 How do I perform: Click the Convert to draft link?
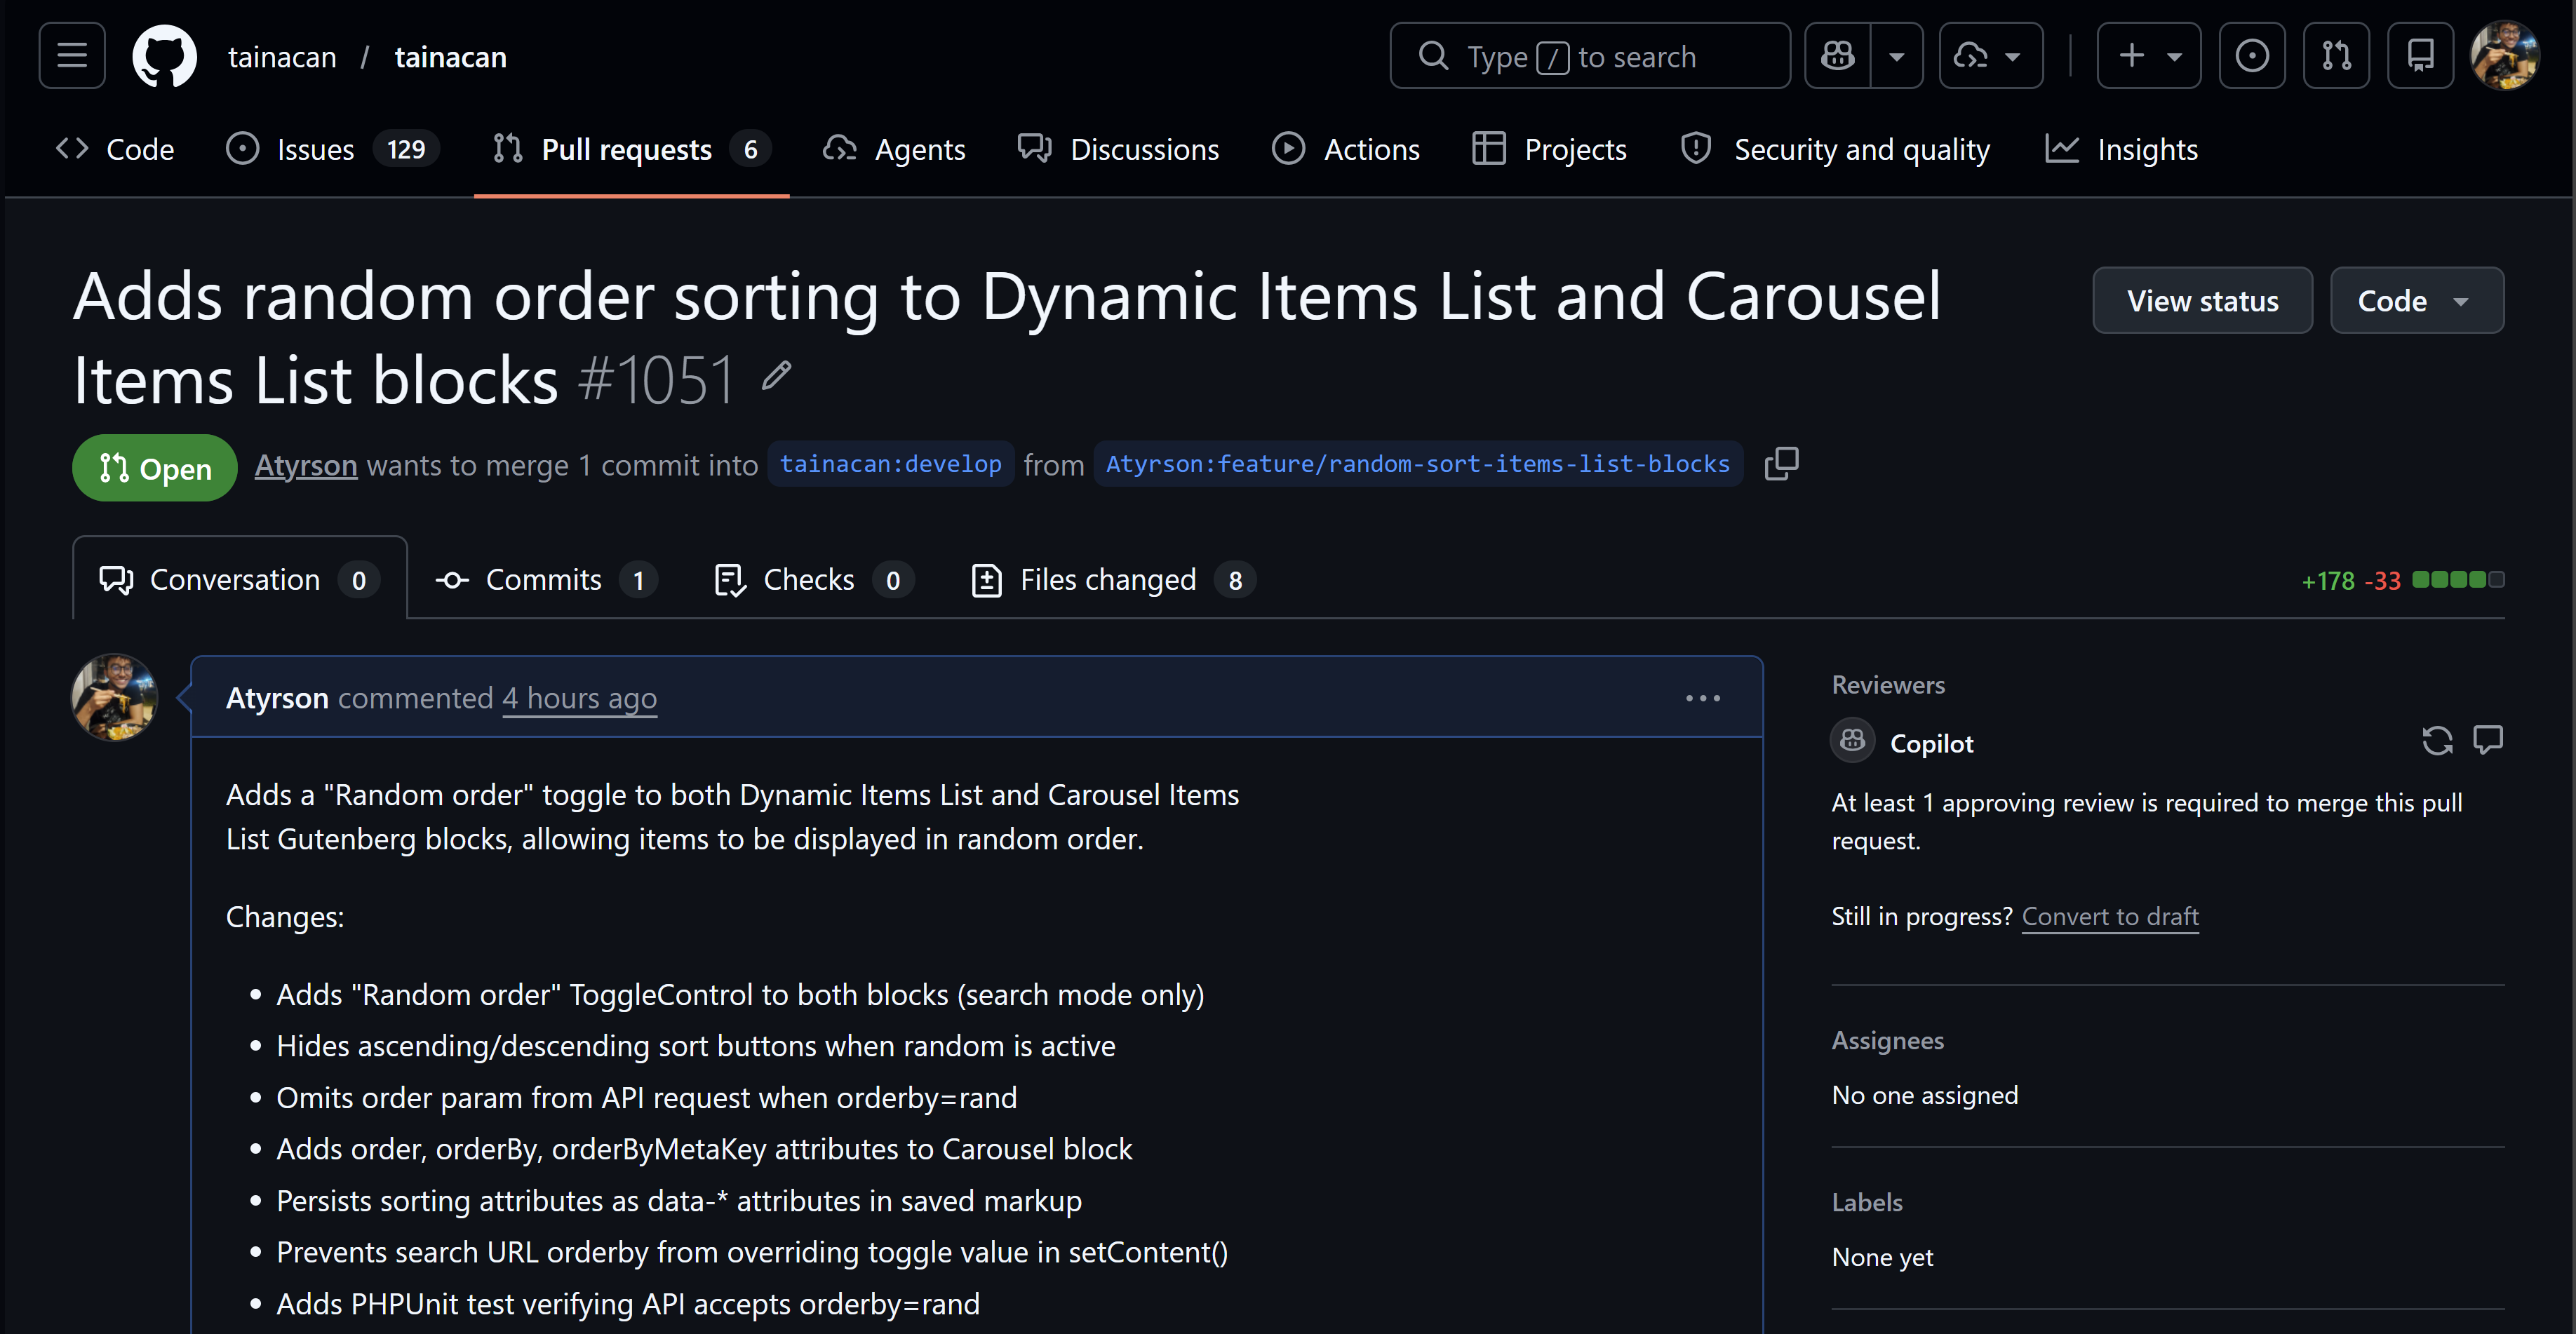(2110, 916)
